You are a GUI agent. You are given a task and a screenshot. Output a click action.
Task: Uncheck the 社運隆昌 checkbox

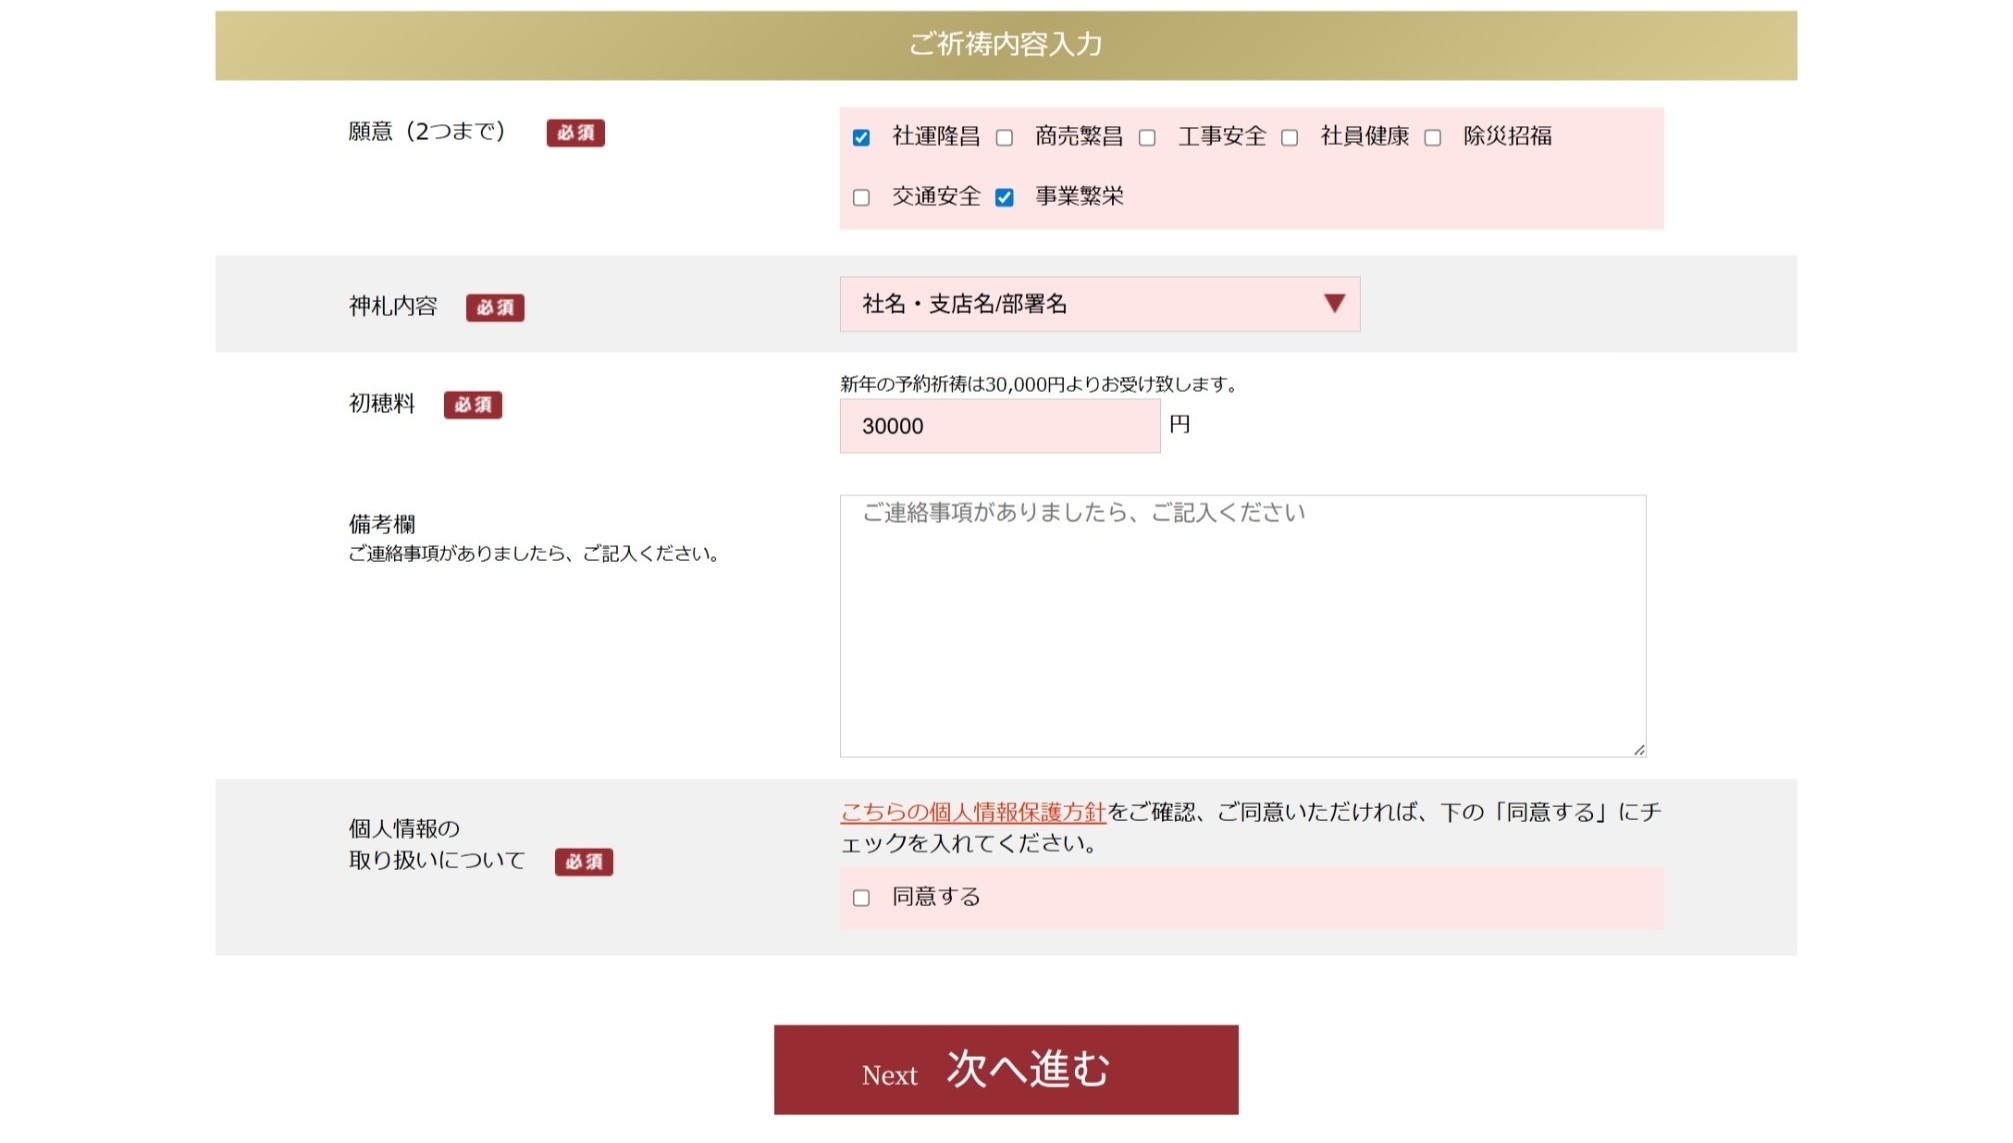[x=861, y=138]
